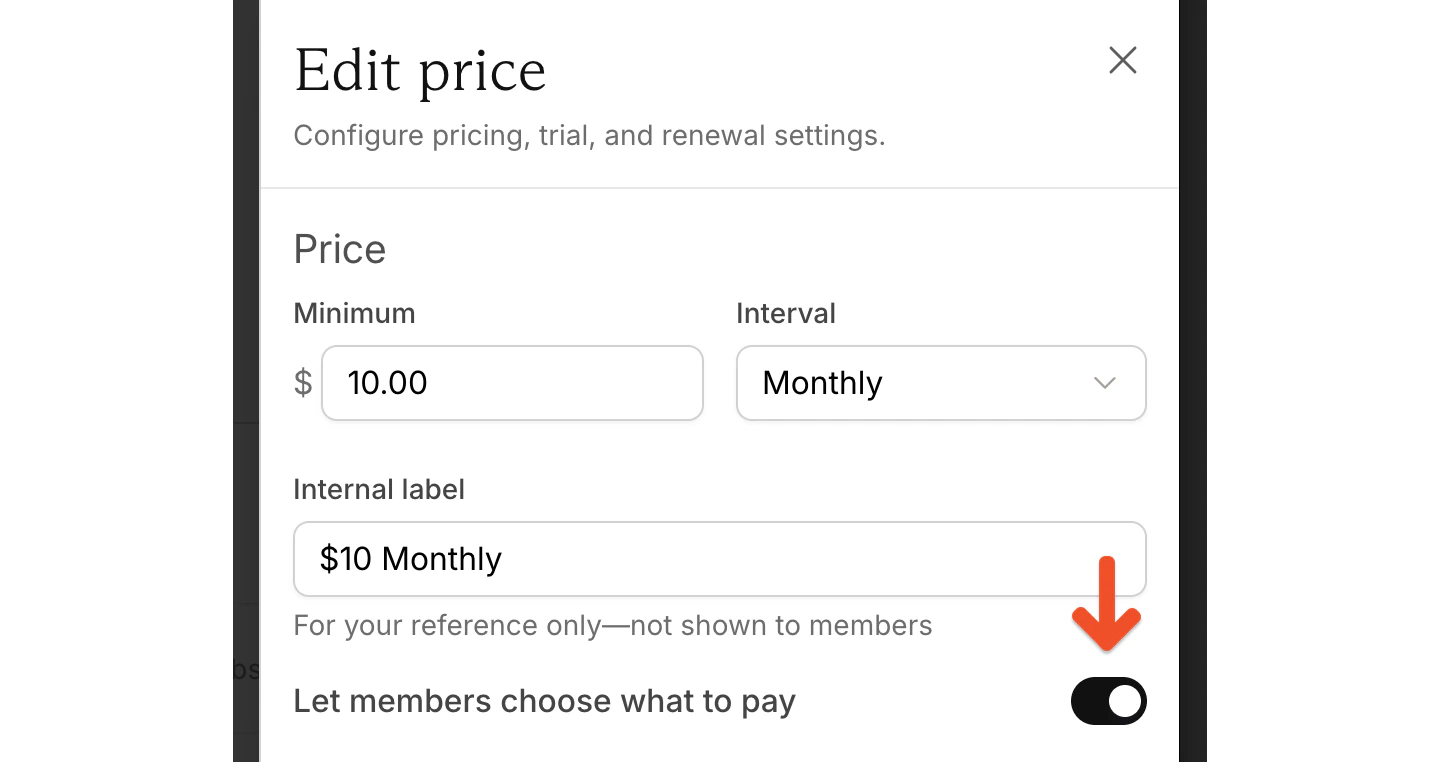Click the Minimum price field
The width and height of the screenshot is (1440, 762).
click(512, 383)
